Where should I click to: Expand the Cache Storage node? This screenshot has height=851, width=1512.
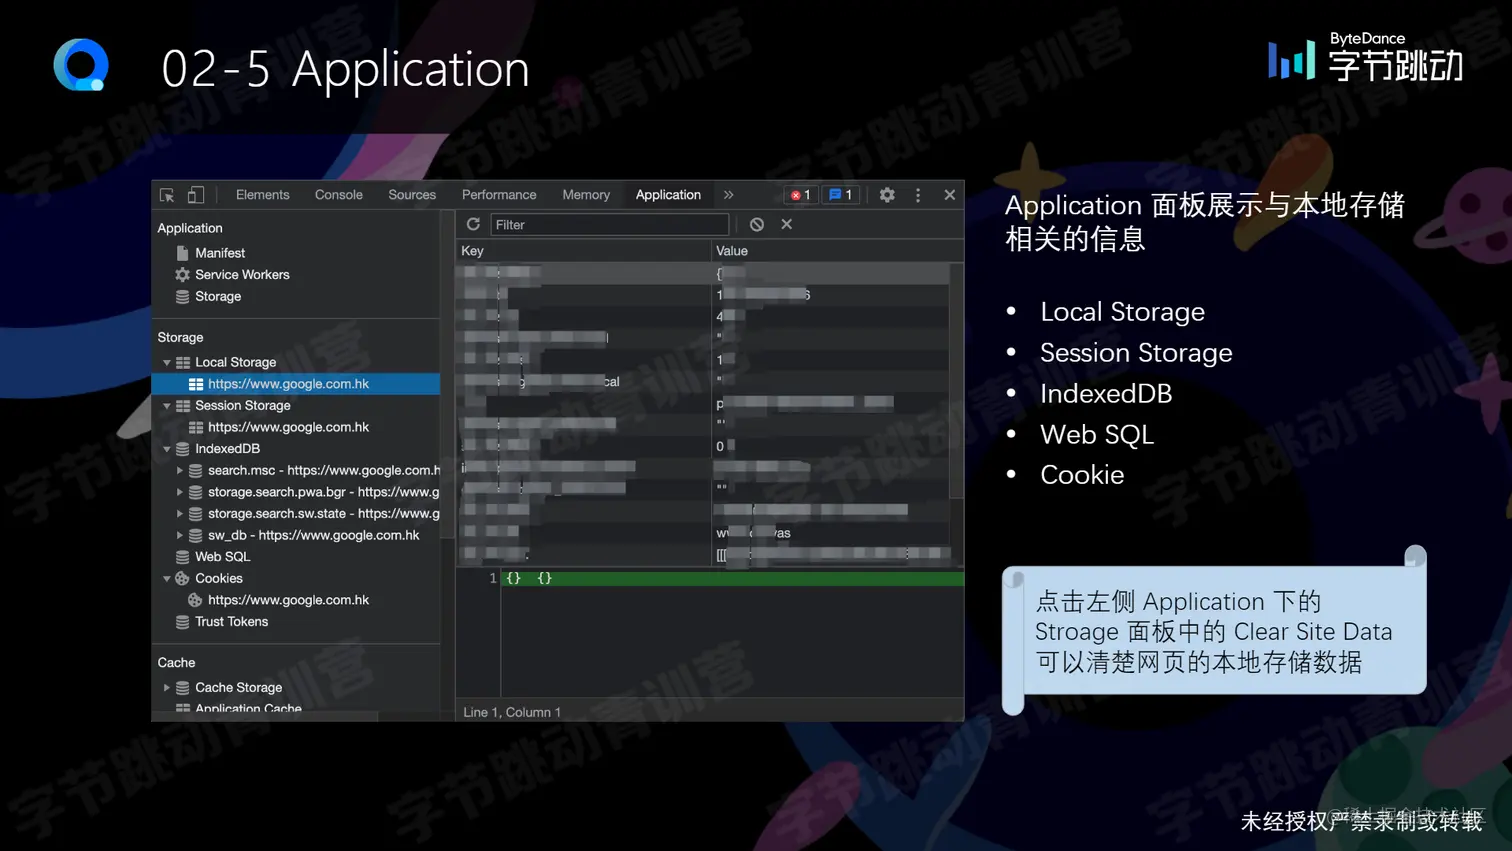pyautogui.click(x=167, y=688)
